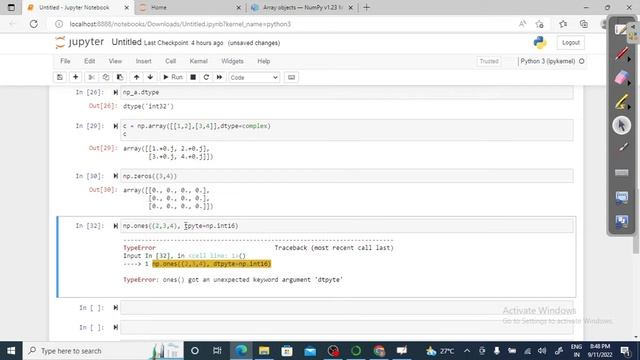Paste cells below using the toolbar icon
The height and width of the screenshot is (360, 640).
coord(120,77)
